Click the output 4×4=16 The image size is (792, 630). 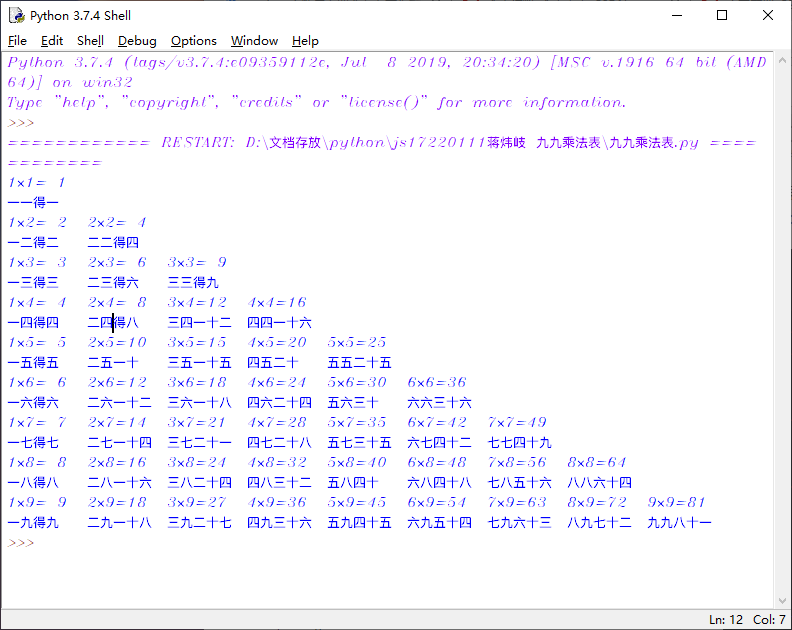[277, 302]
